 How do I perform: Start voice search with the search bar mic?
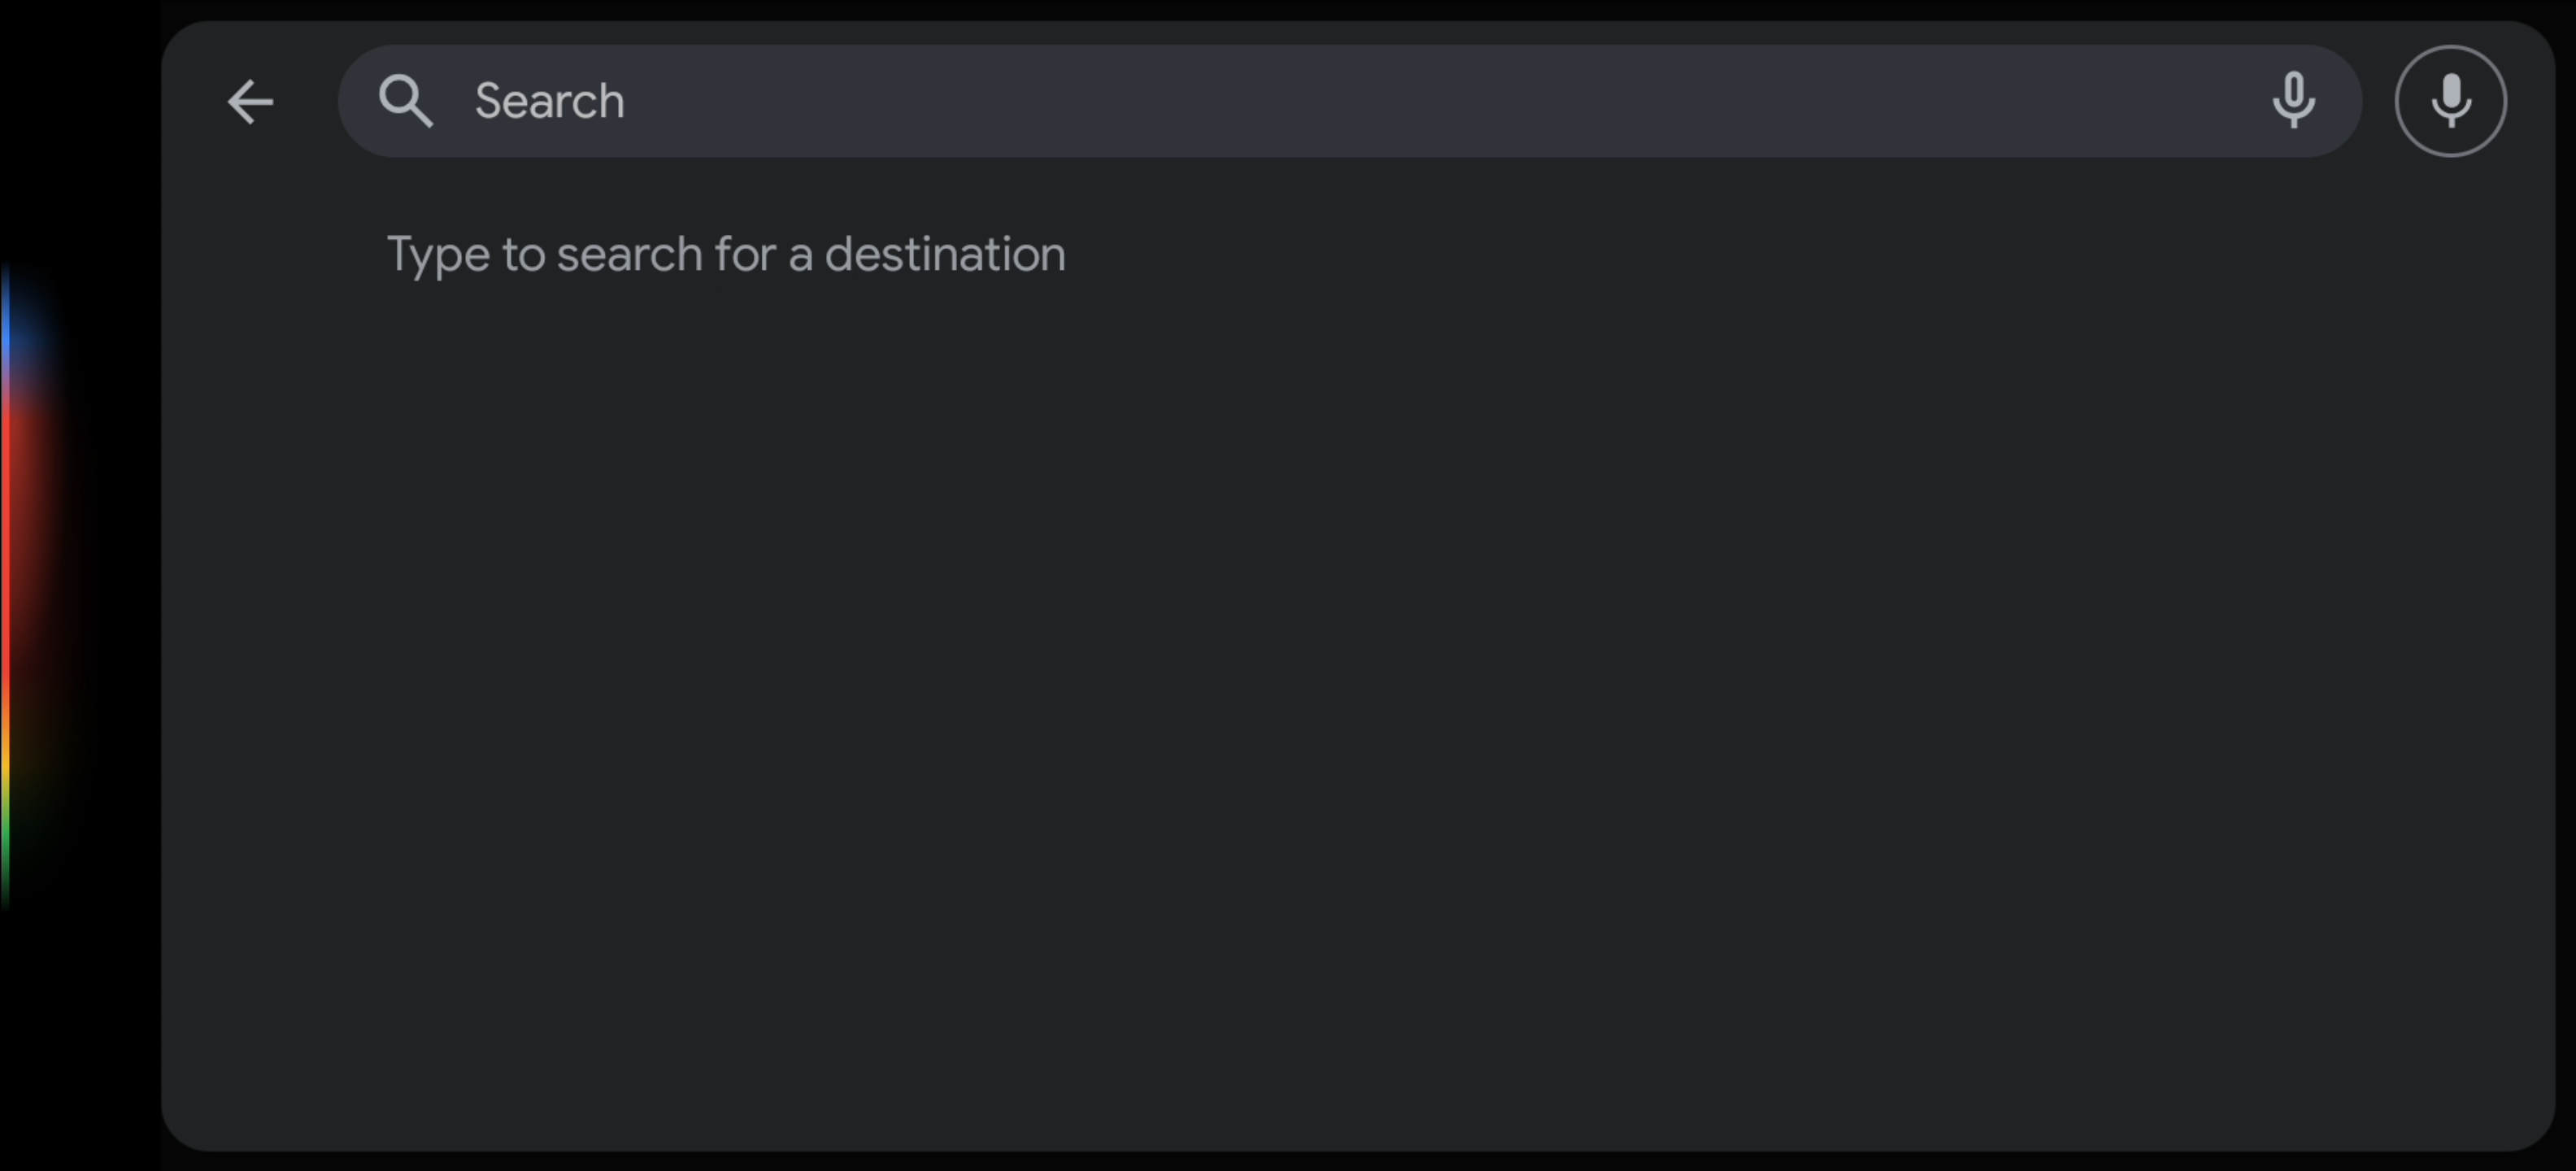[x=2293, y=101]
